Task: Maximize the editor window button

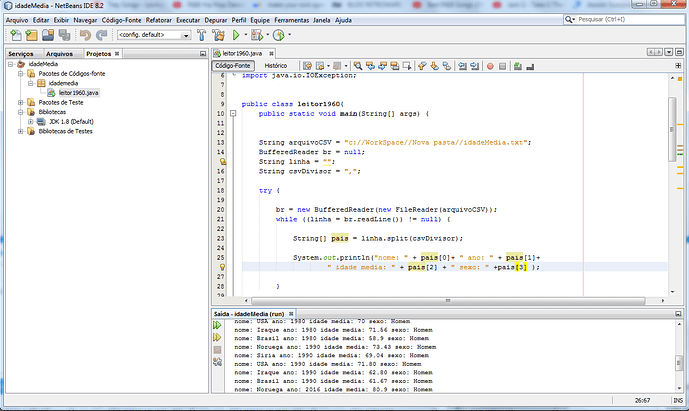Action: (679, 52)
